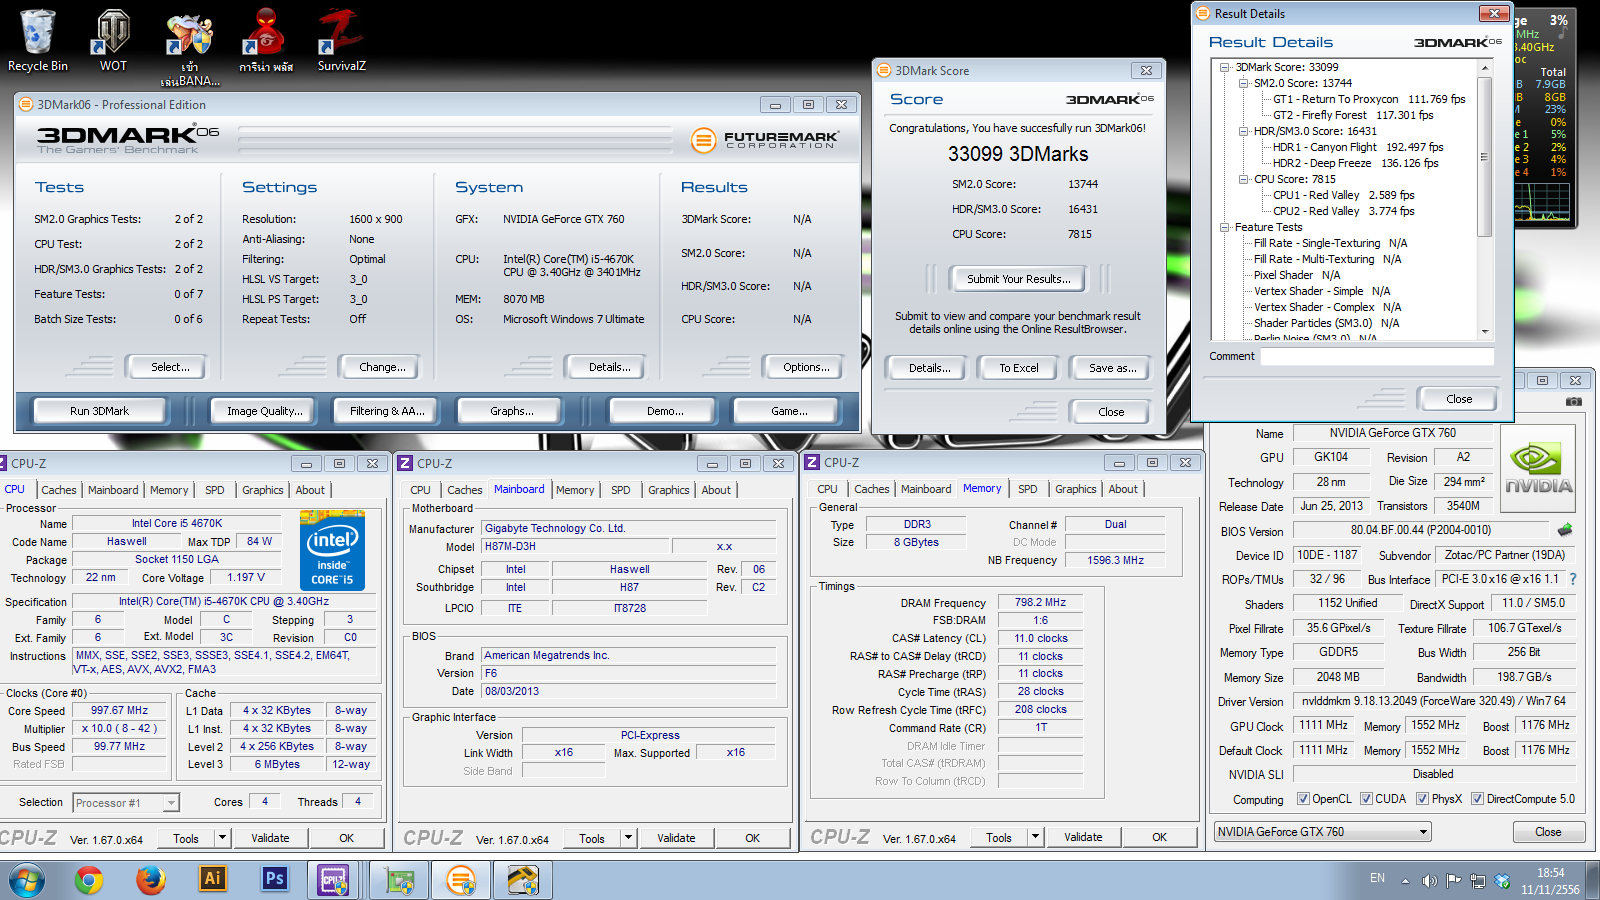Collapse the Feature Tests tree node

[x=1225, y=227]
